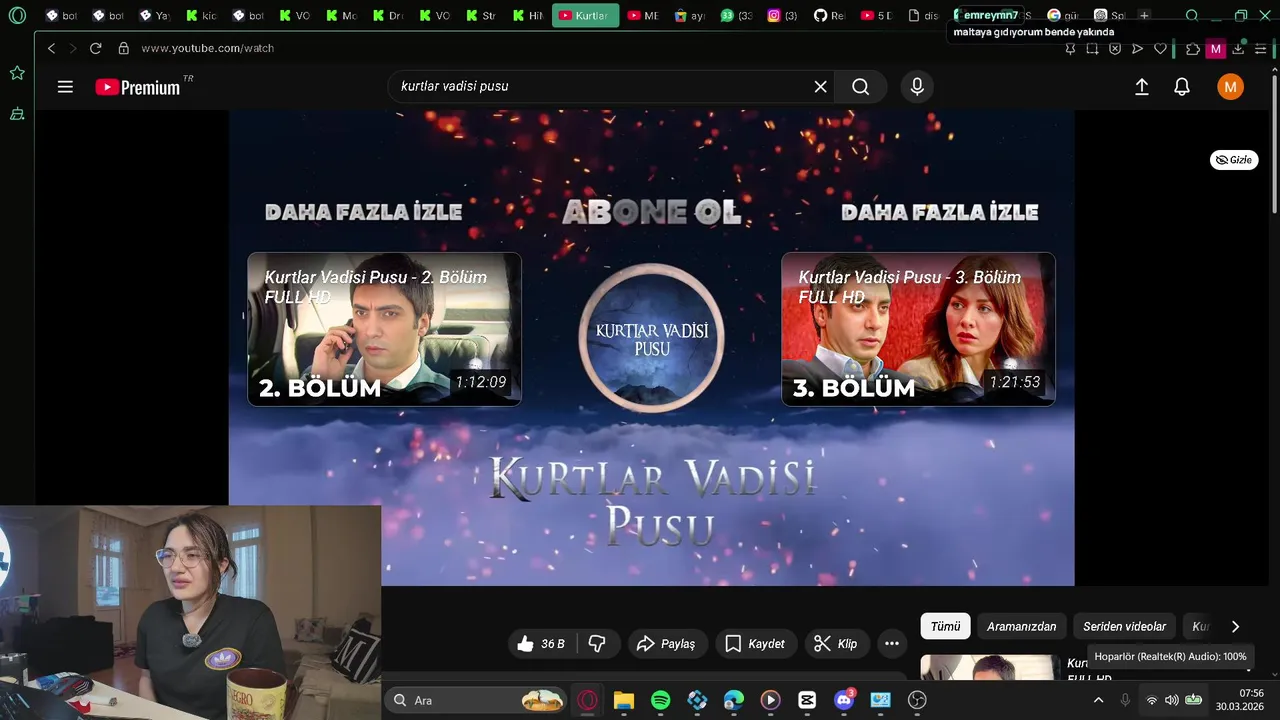Open File Explorer from the taskbar
Viewport: 1280px width, 720px height.
[624, 700]
